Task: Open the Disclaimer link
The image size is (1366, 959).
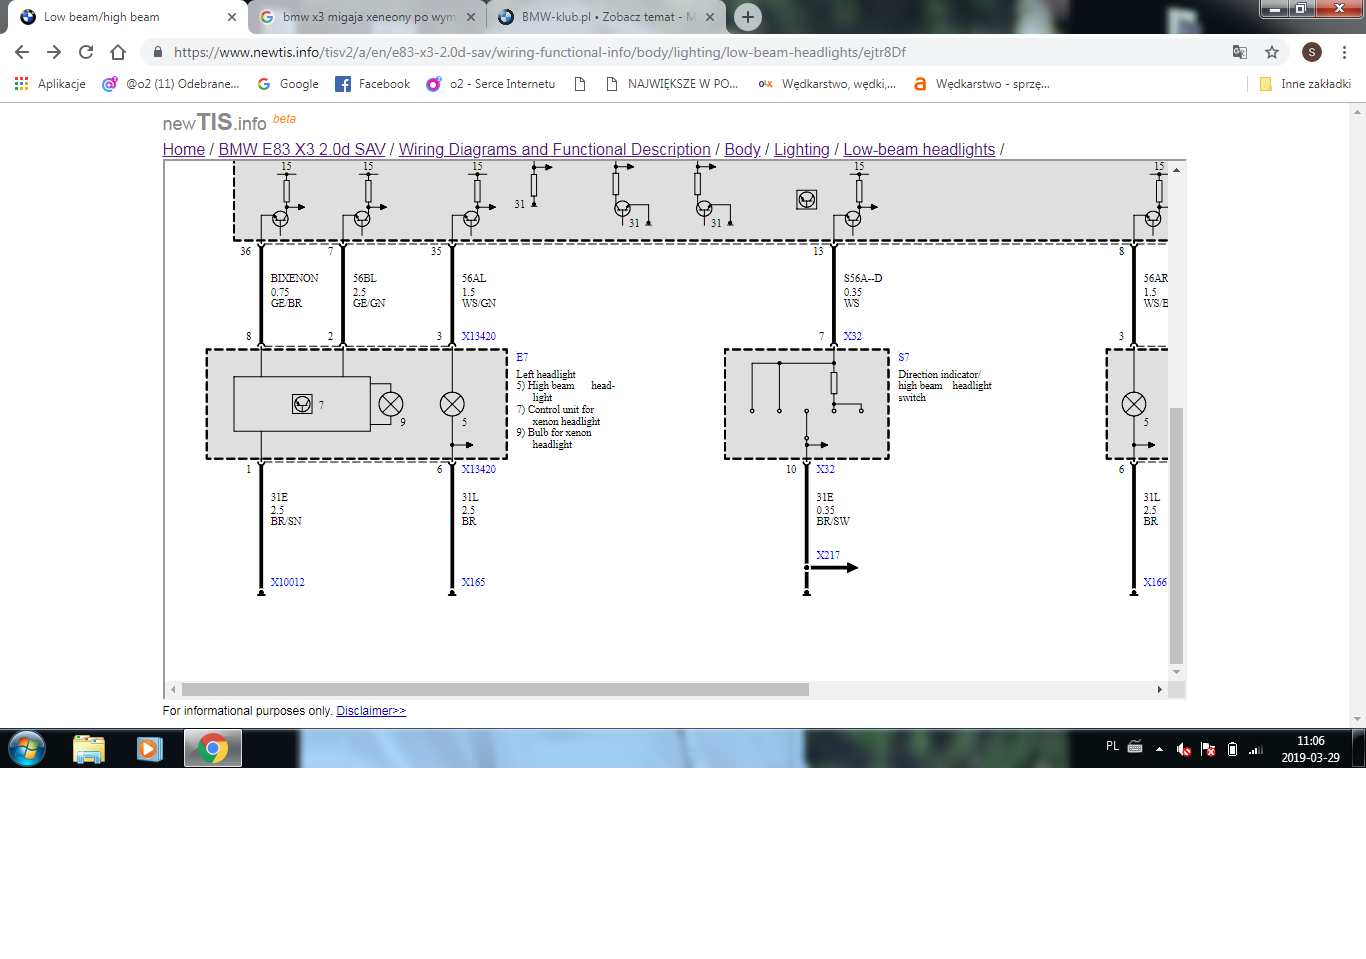Action: click(371, 711)
